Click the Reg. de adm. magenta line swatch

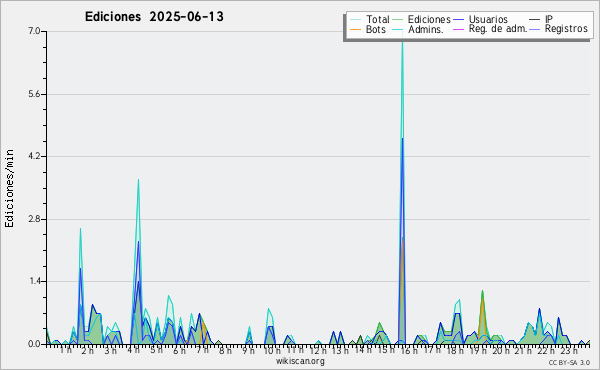(458, 29)
